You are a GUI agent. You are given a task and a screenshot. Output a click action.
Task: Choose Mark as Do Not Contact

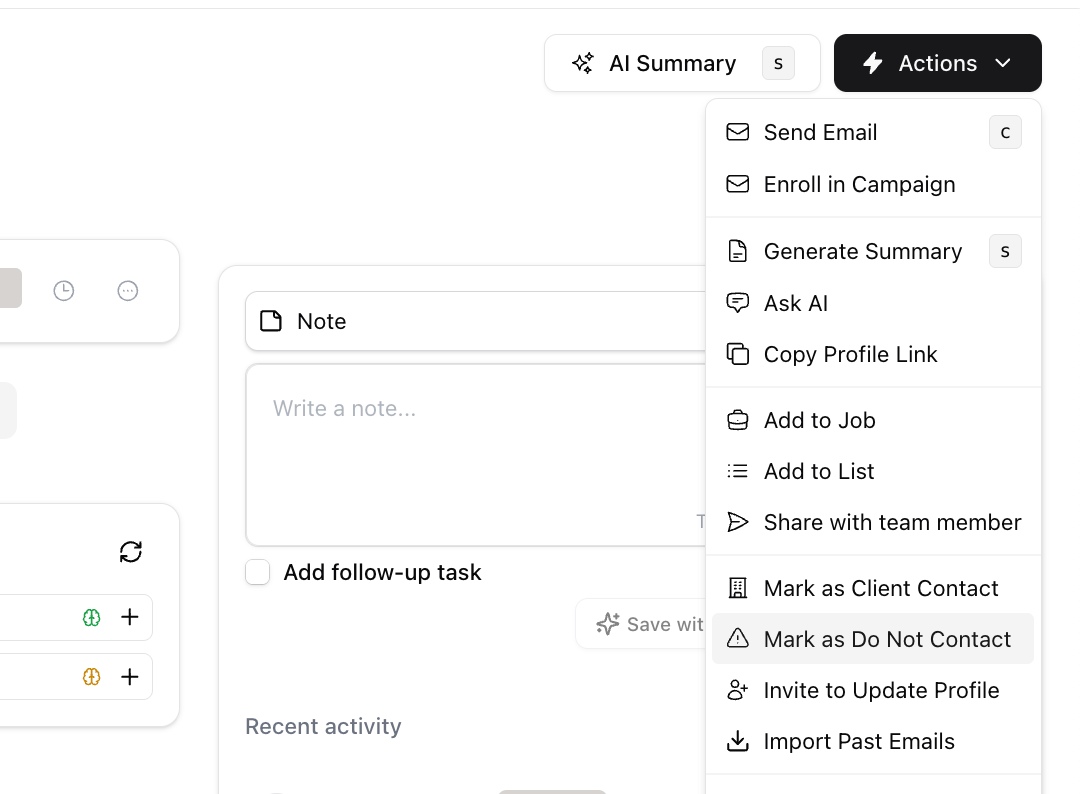(873, 639)
